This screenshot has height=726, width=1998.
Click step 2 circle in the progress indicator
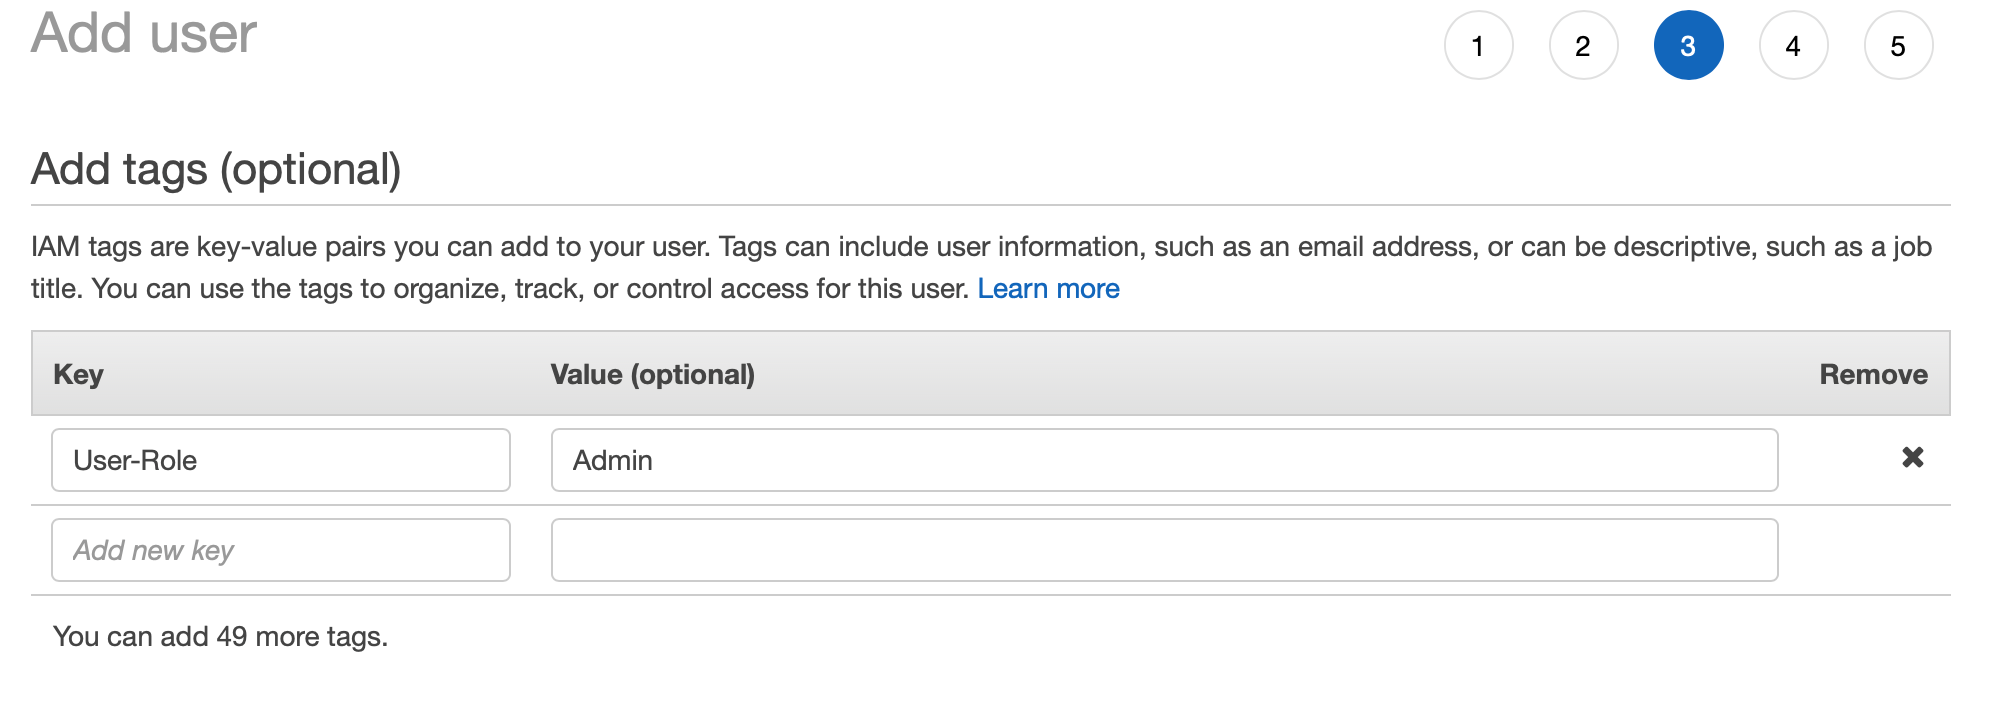(x=1583, y=45)
